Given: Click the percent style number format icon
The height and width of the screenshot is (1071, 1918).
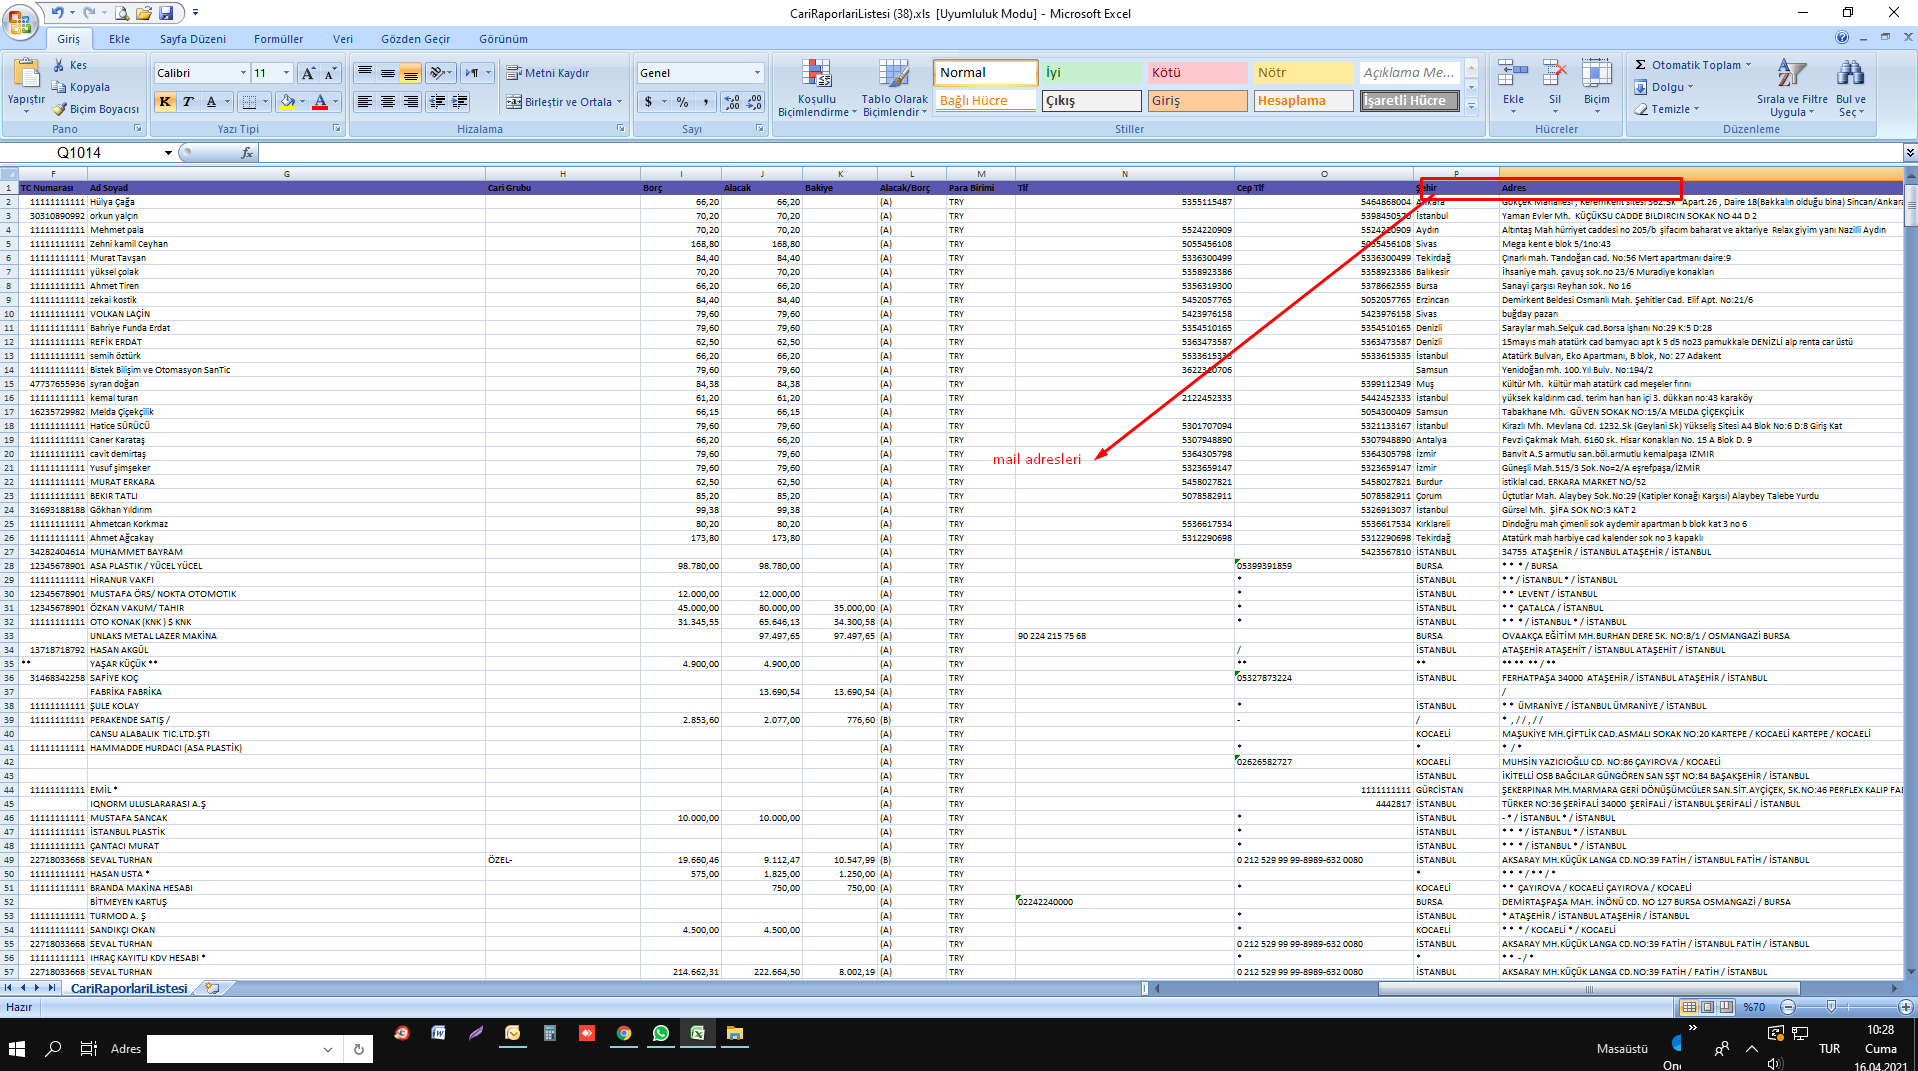Looking at the screenshot, I should coord(682,102).
